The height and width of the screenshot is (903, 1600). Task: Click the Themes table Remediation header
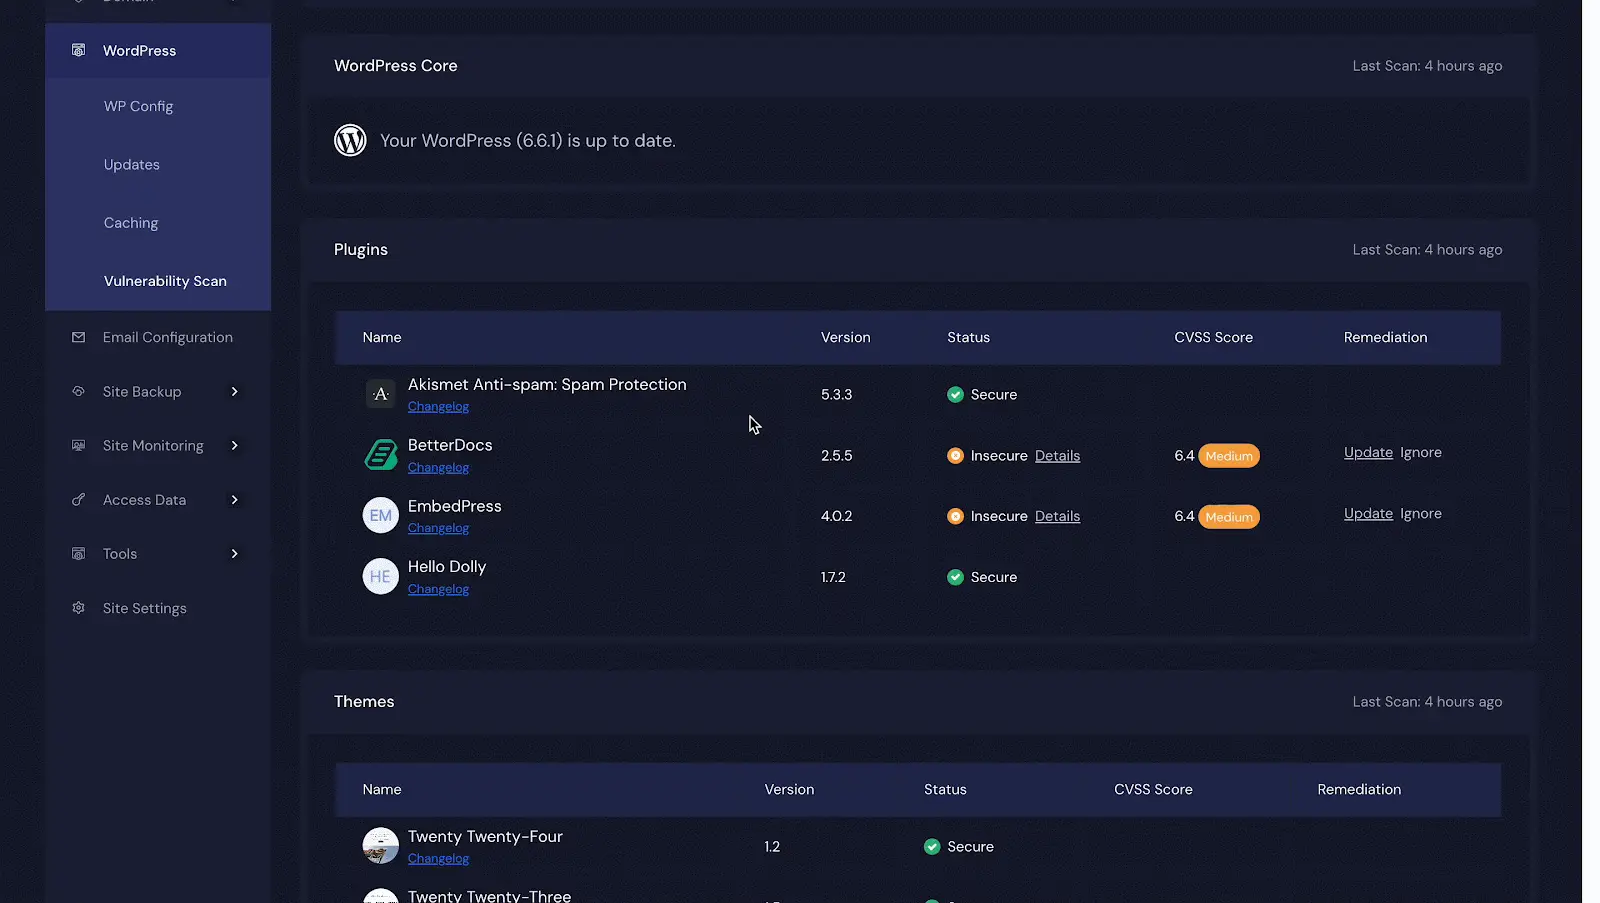coord(1359,789)
